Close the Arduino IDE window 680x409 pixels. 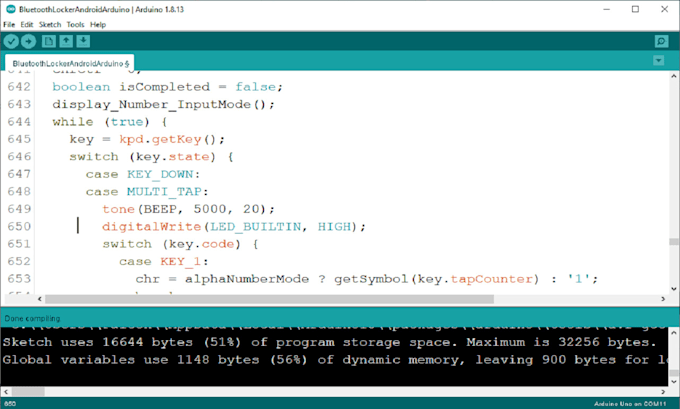(664, 9)
